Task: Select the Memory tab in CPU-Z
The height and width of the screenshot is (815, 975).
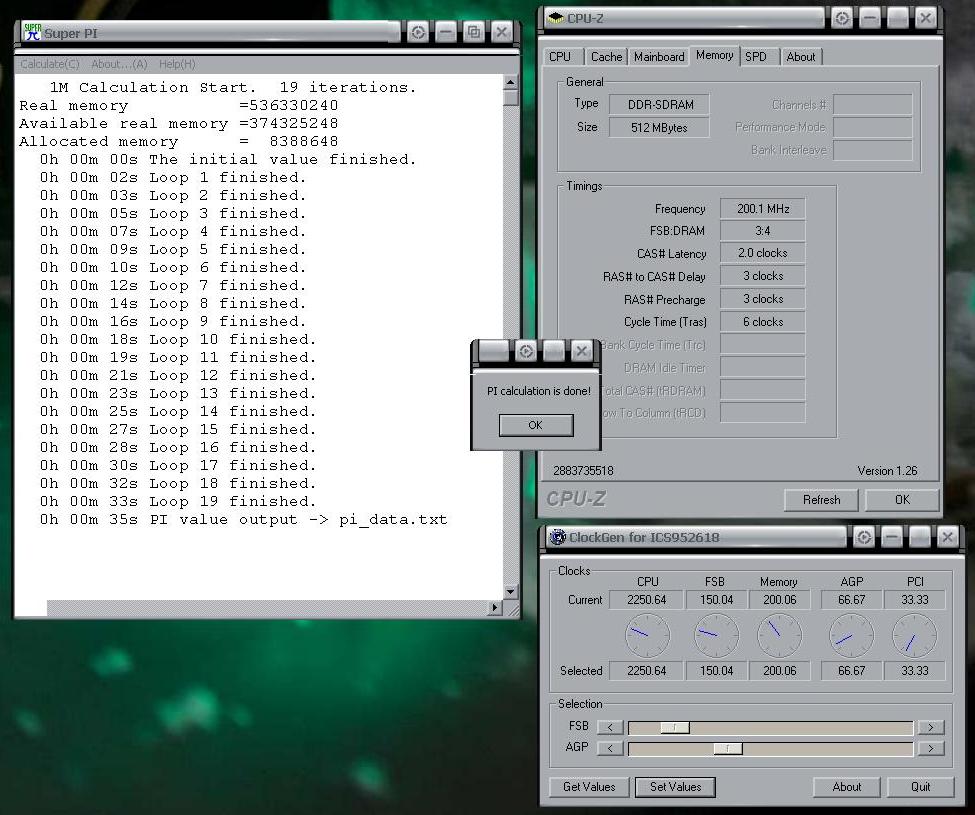Action: pos(714,55)
